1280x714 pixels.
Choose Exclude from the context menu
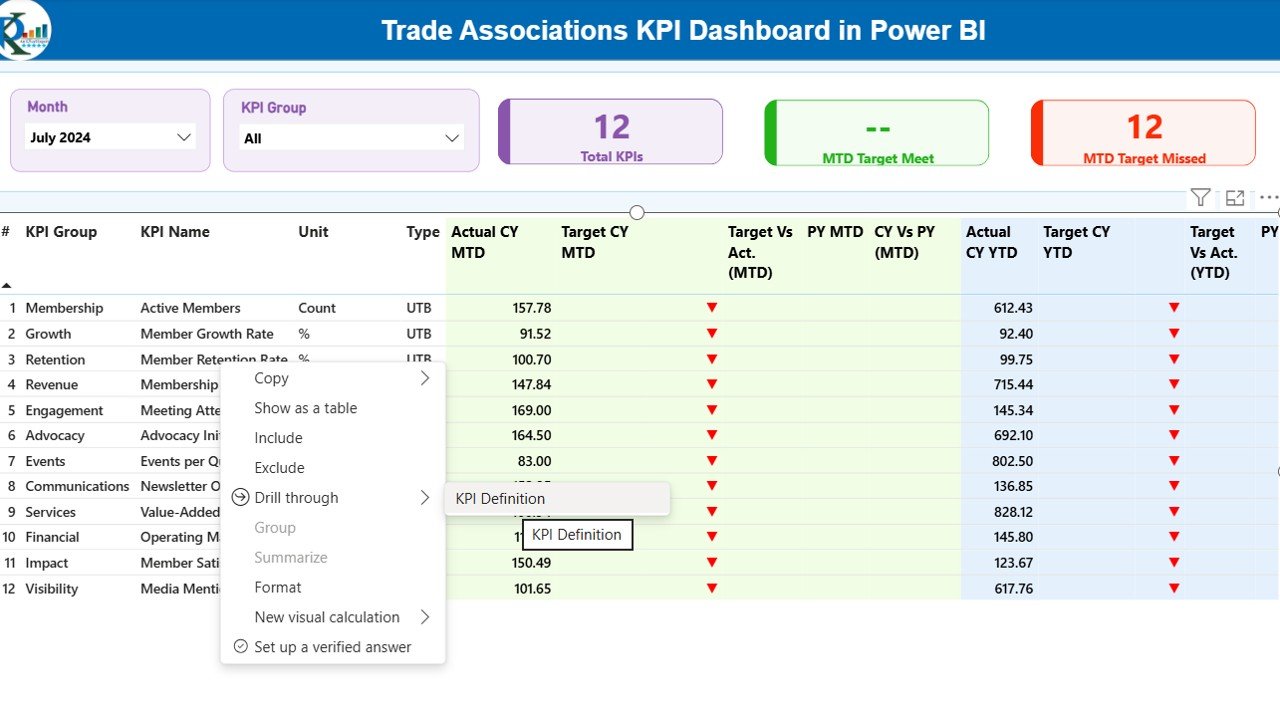point(279,468)
